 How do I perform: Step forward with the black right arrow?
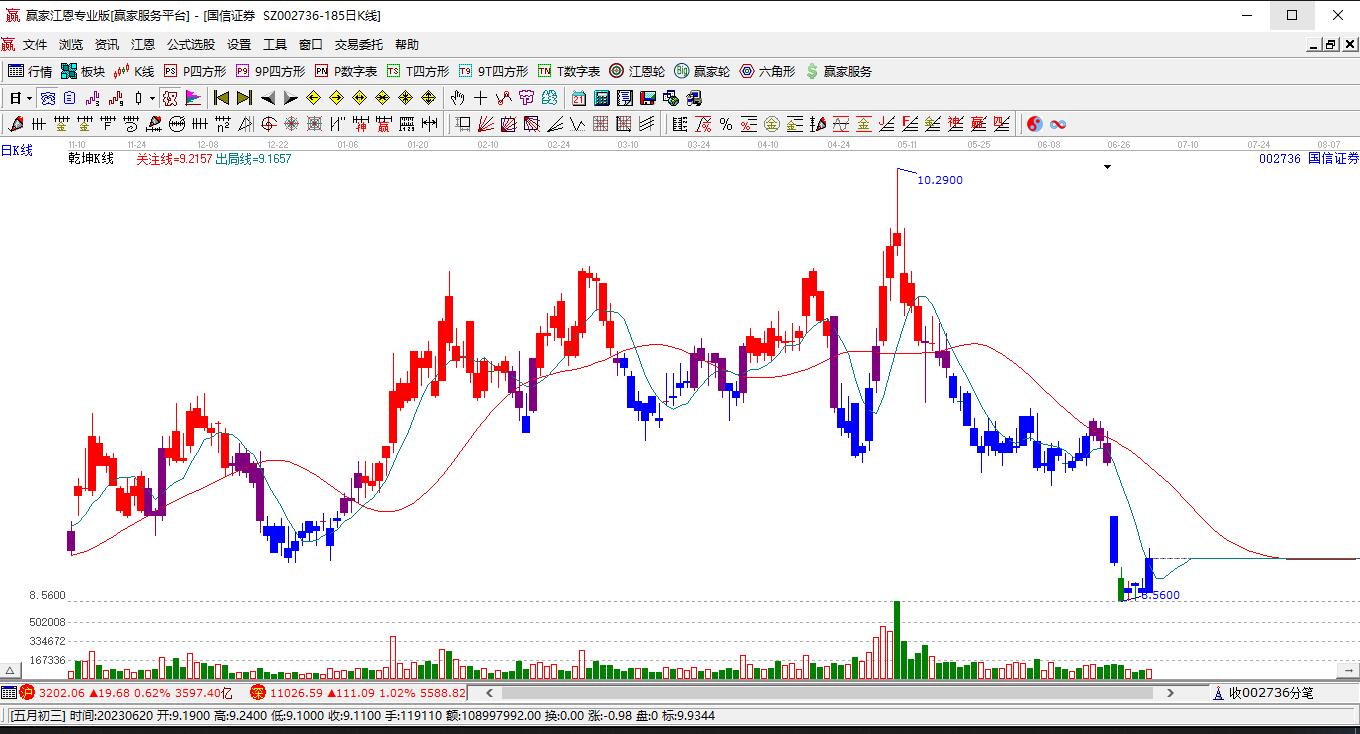pos(290,98)
